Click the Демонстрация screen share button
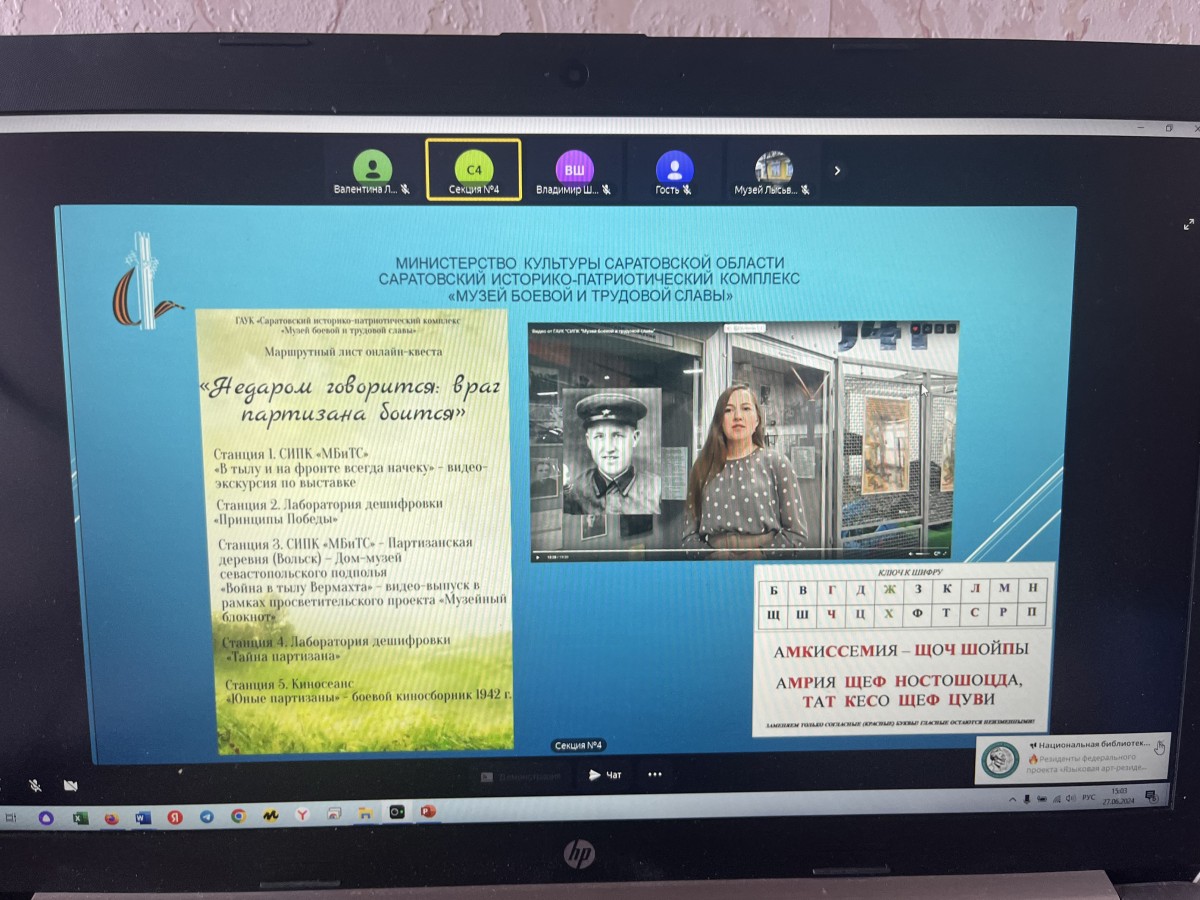The height and width of the screenshot is (900, 1200). [x=519, y=776]
